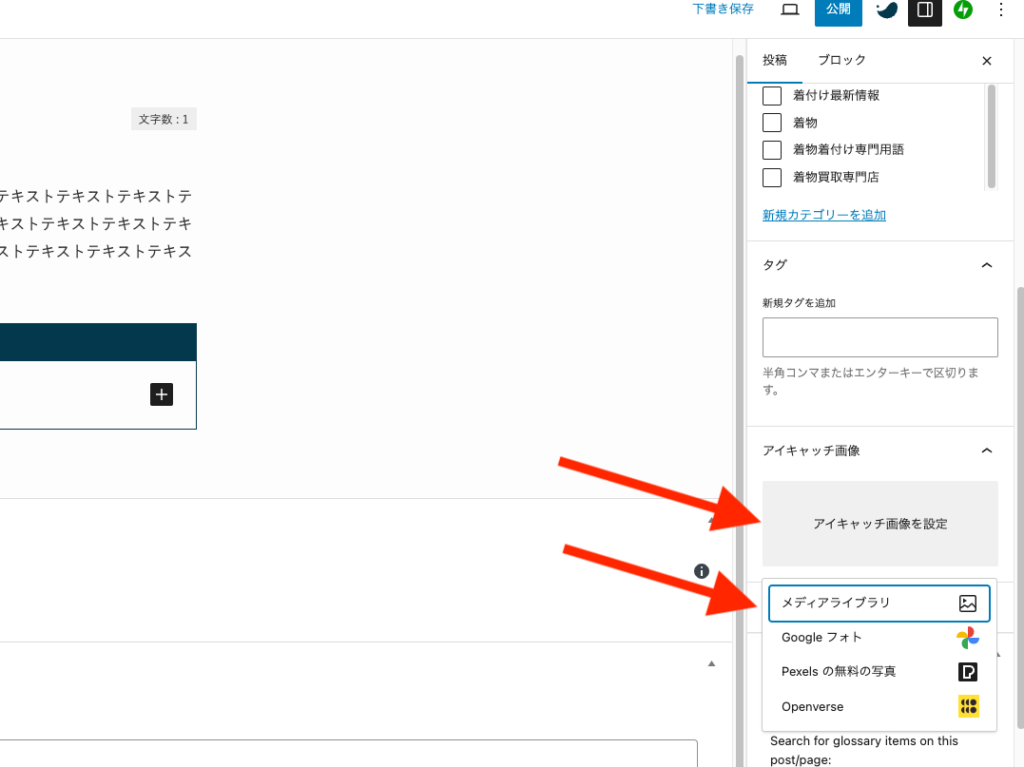The height and width of the screenshot is (767, 1024).
Task: Toggle the settings sidebar panel icon
Action: point(925,10)
